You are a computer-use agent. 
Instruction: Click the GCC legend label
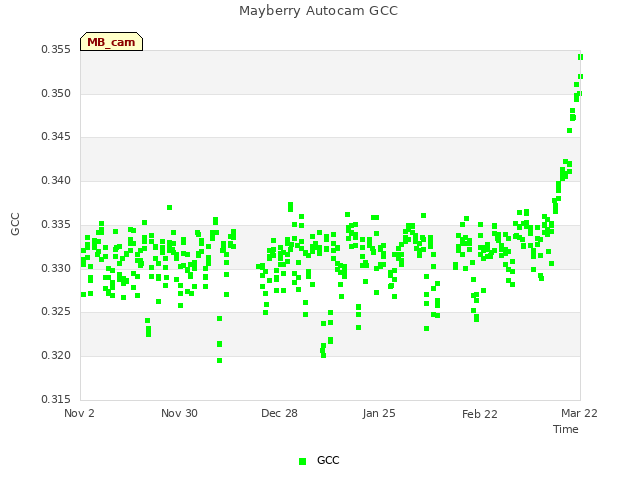pyautogui.click(x=328, y=460)
